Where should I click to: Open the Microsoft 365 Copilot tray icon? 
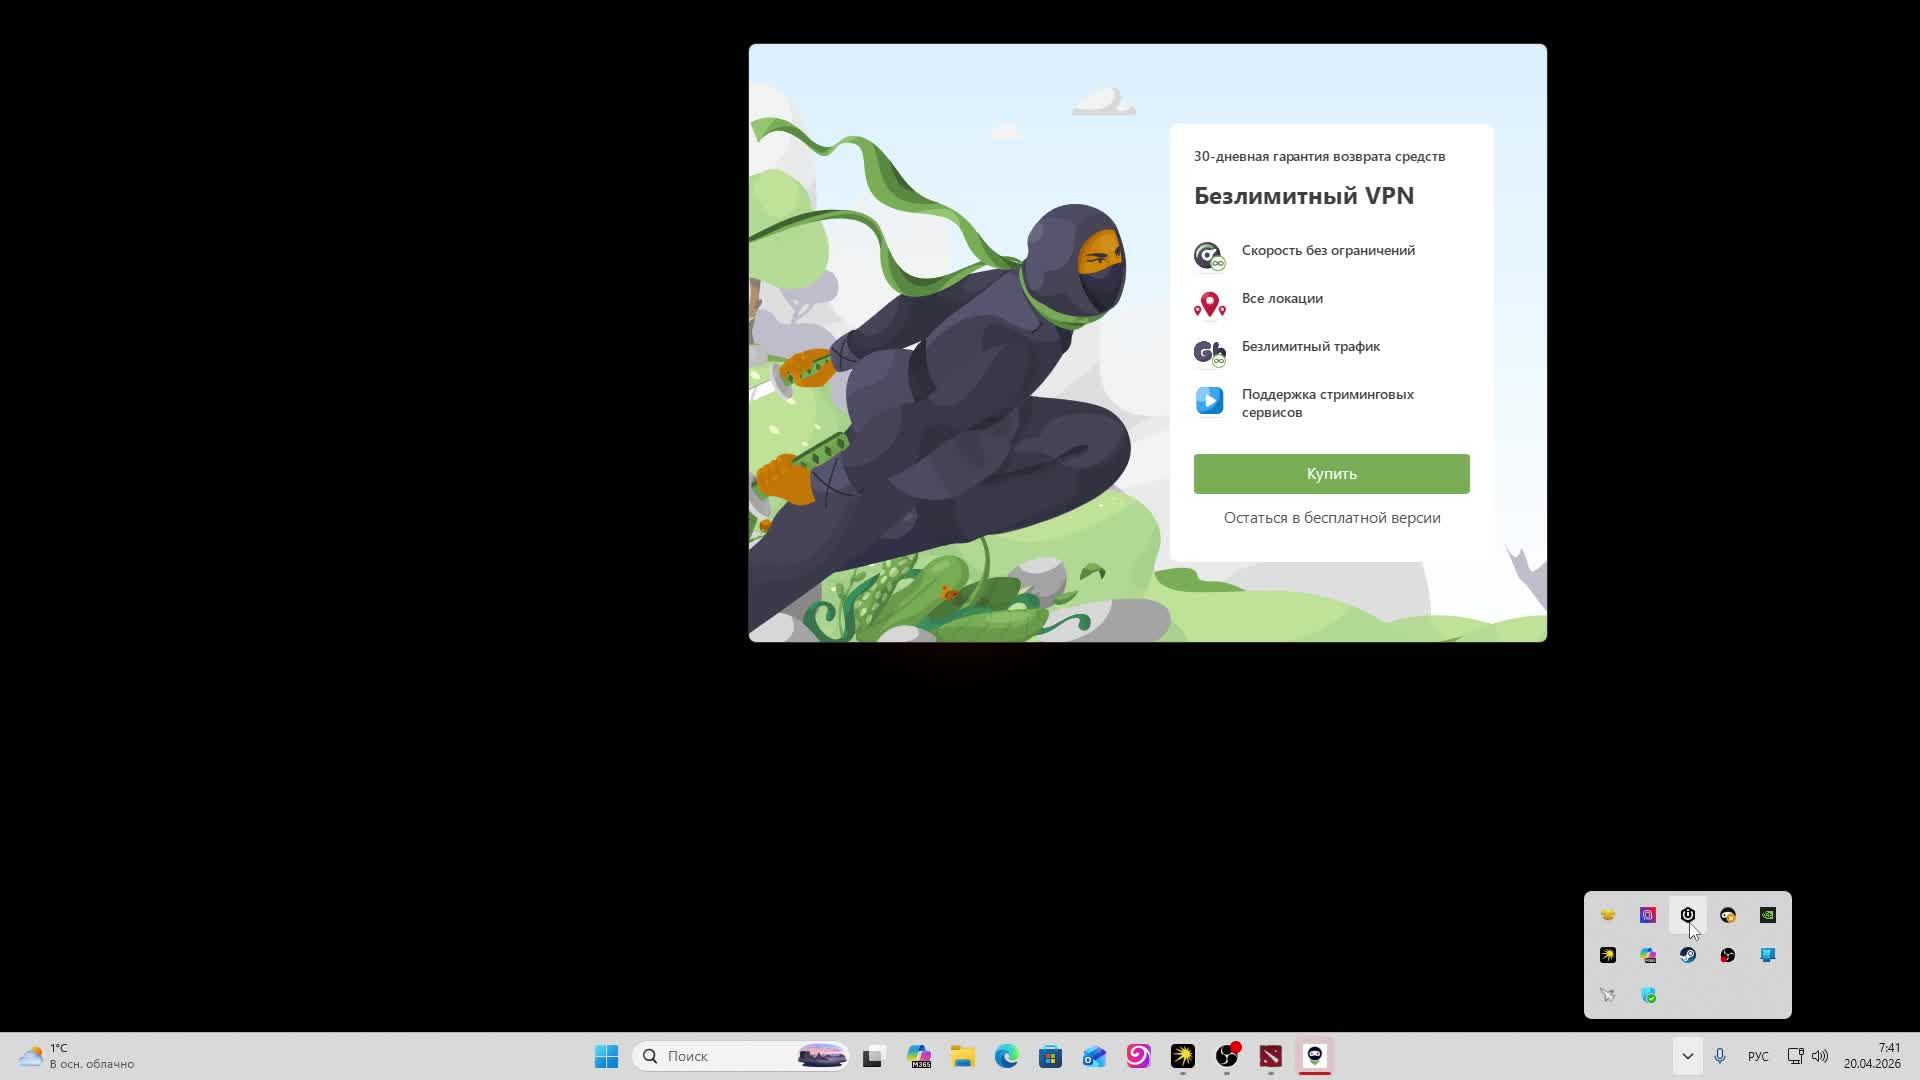[1648, 955]
